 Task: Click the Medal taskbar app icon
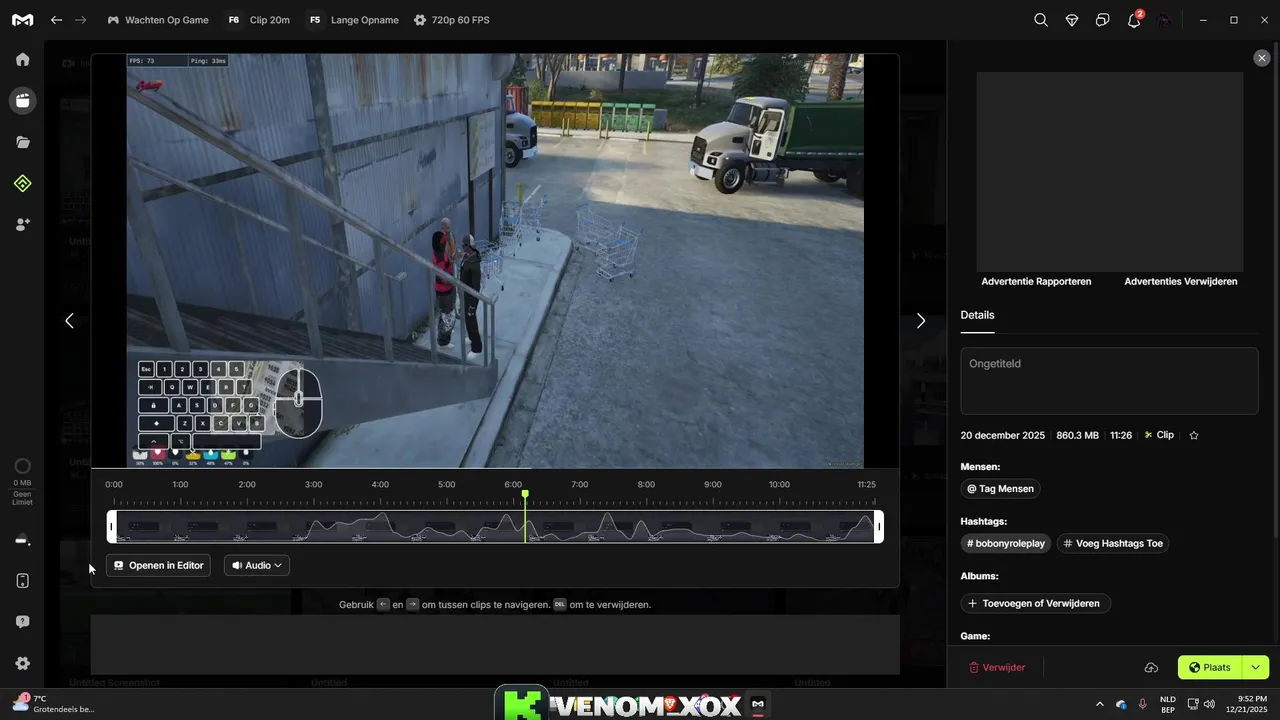pos(757,704)
